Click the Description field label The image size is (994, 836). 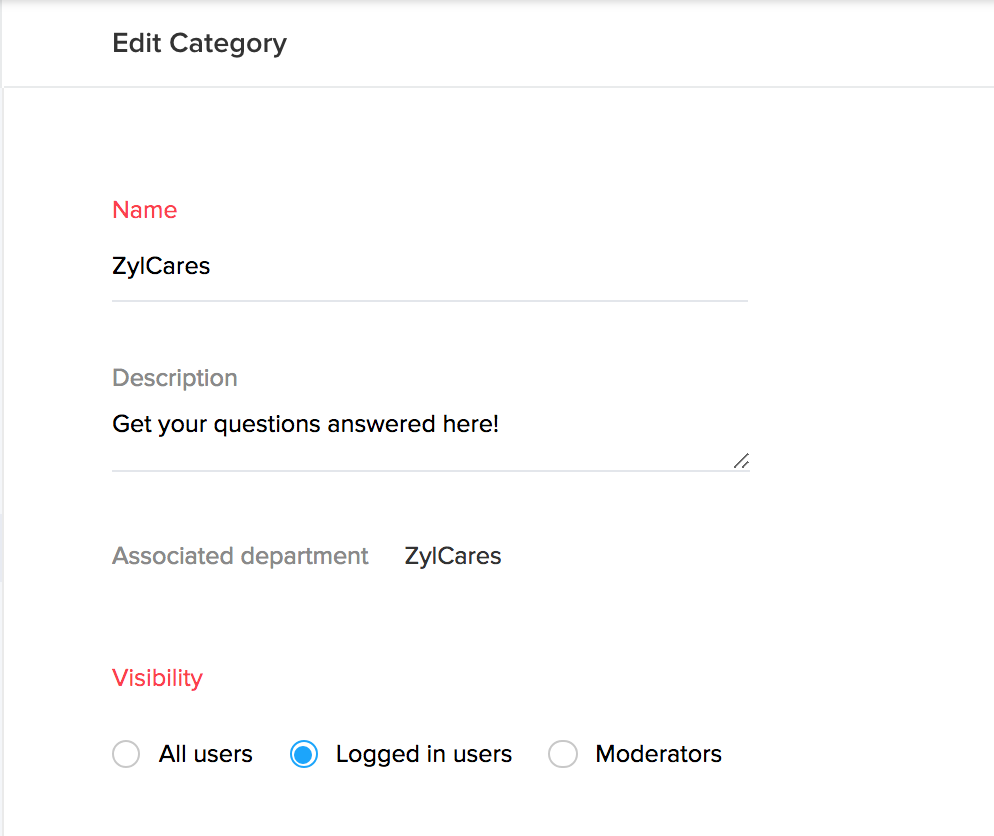coord(174,378)
